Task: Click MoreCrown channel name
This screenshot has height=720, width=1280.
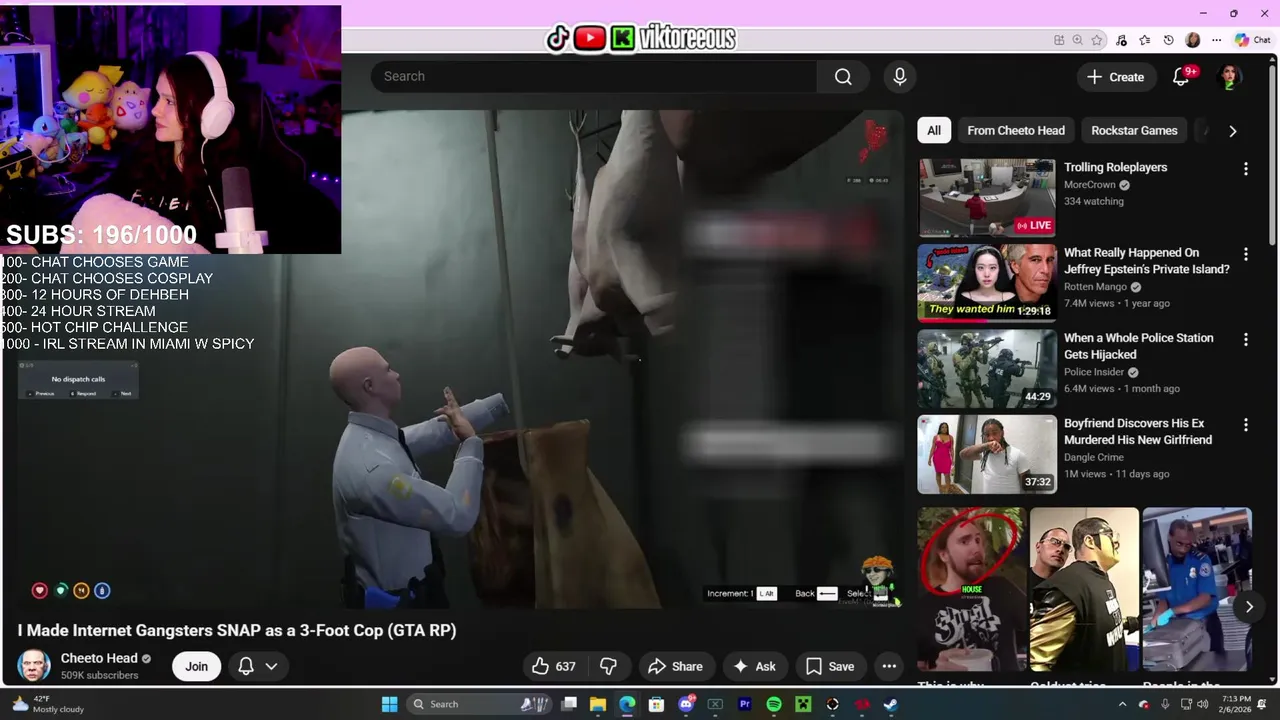Action: point(1090,185)
